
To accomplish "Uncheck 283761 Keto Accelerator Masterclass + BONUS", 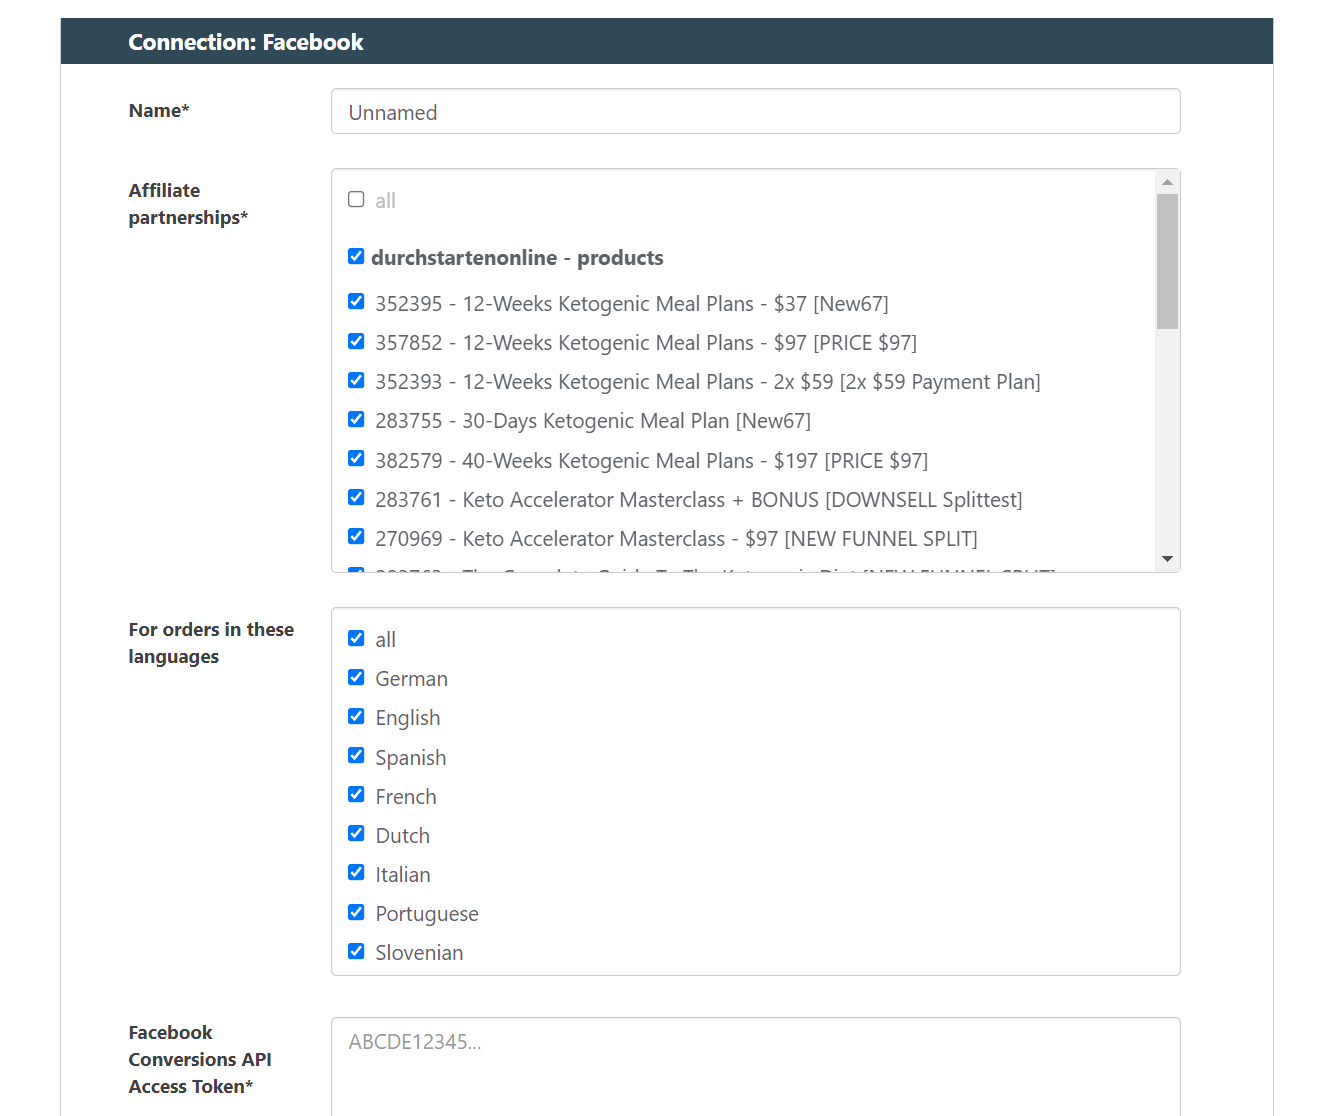I will pos(356,498).
